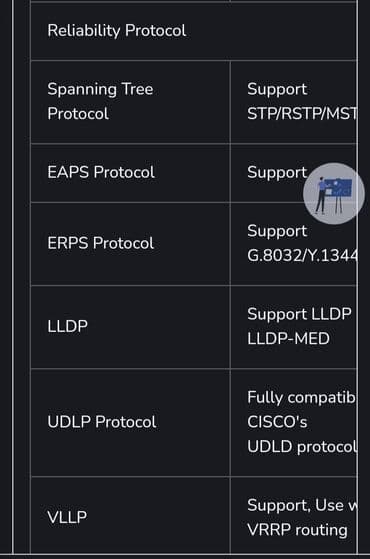Select the VRRP routing description cell
The image size is (370, 559).
(x=294, y=515)
